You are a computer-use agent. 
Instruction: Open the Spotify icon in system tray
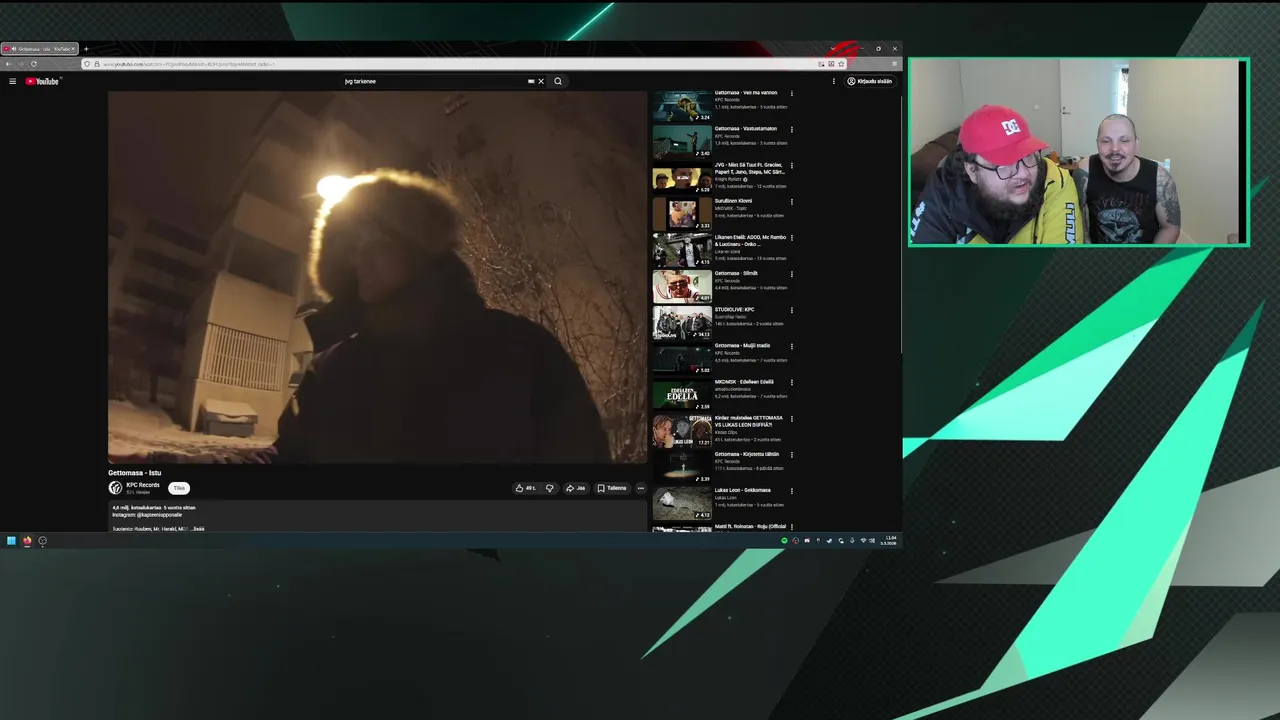coord(785,541)
